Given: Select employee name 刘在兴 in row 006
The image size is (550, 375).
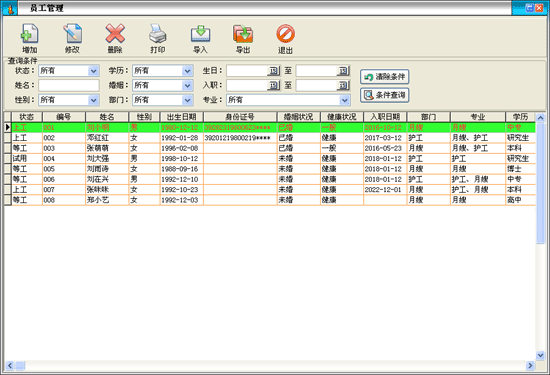Looking at the screenshot, I should click(x=98, y=179).
